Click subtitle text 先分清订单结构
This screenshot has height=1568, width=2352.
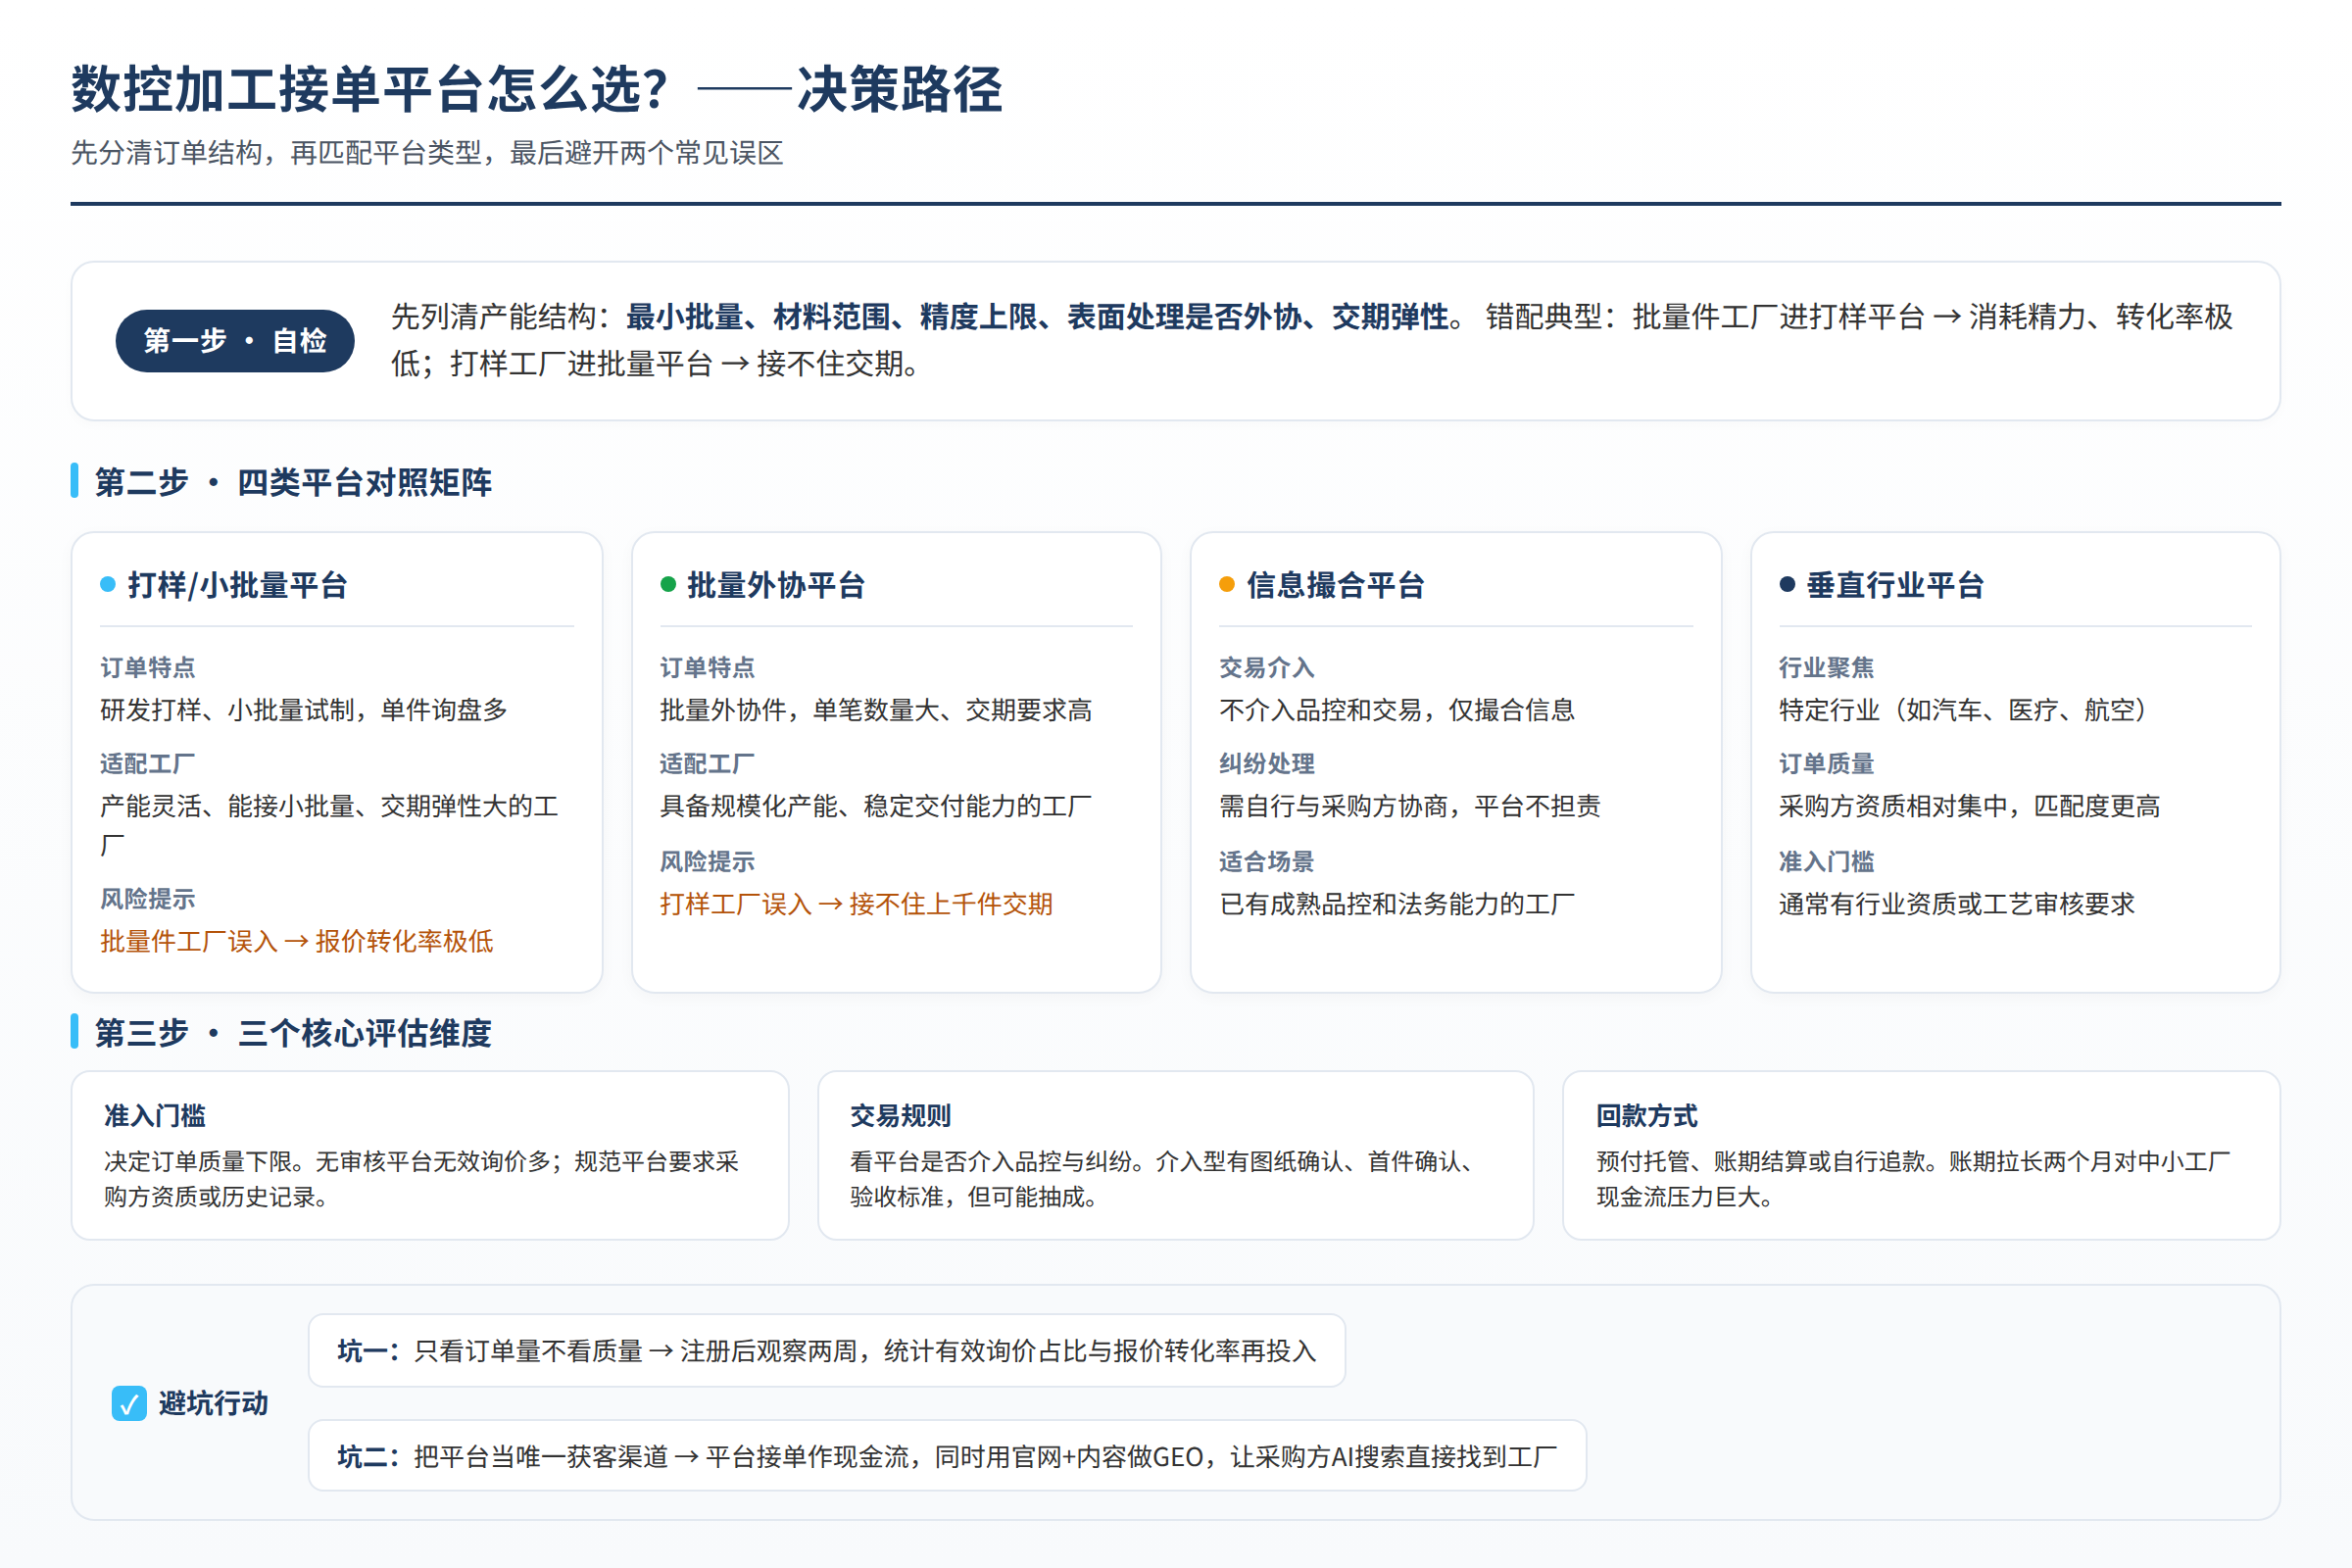pos(167,153)
